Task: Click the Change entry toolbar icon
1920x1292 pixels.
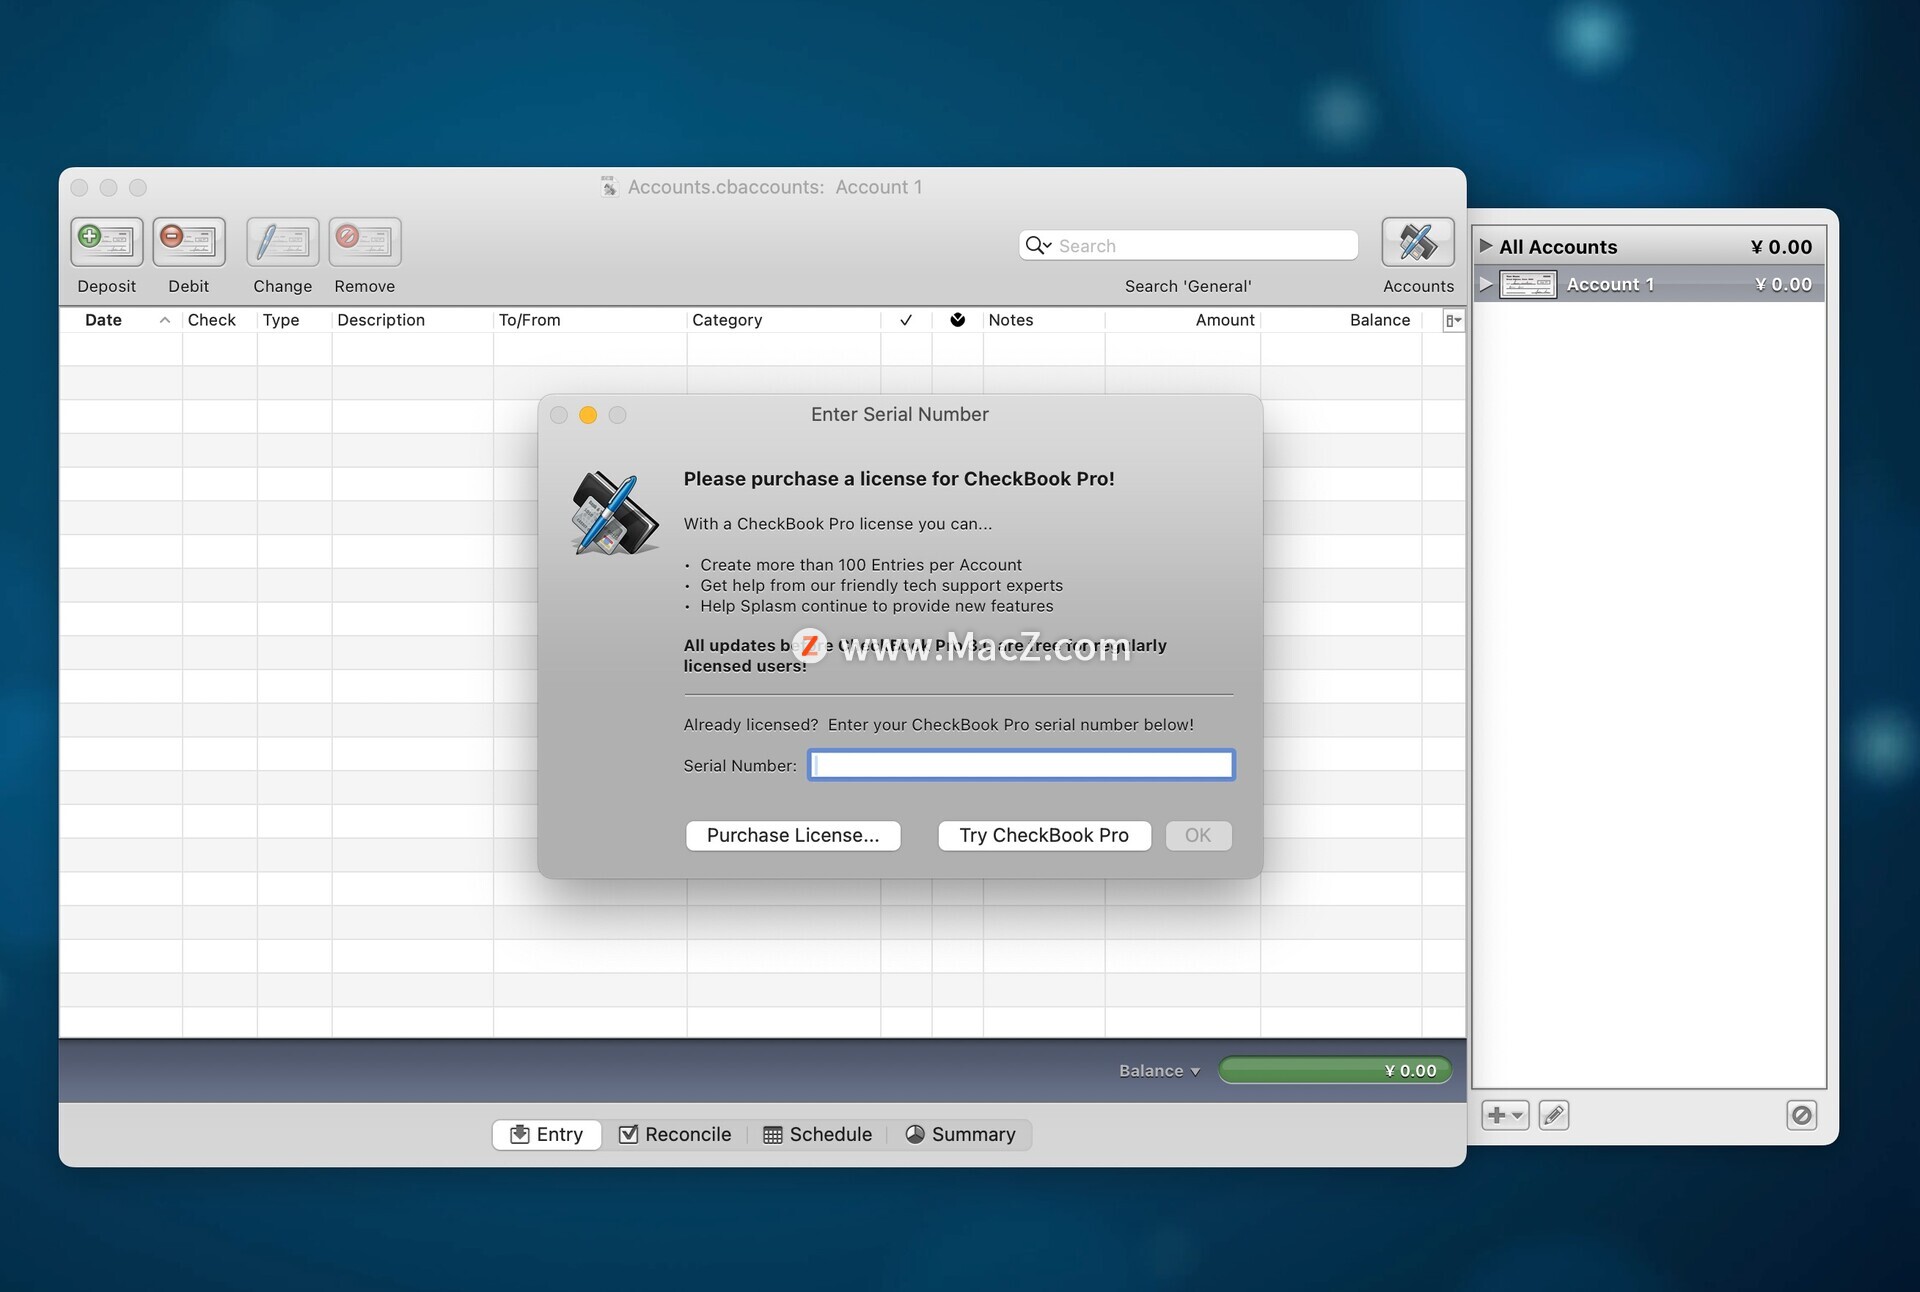Action: (283, 241)
